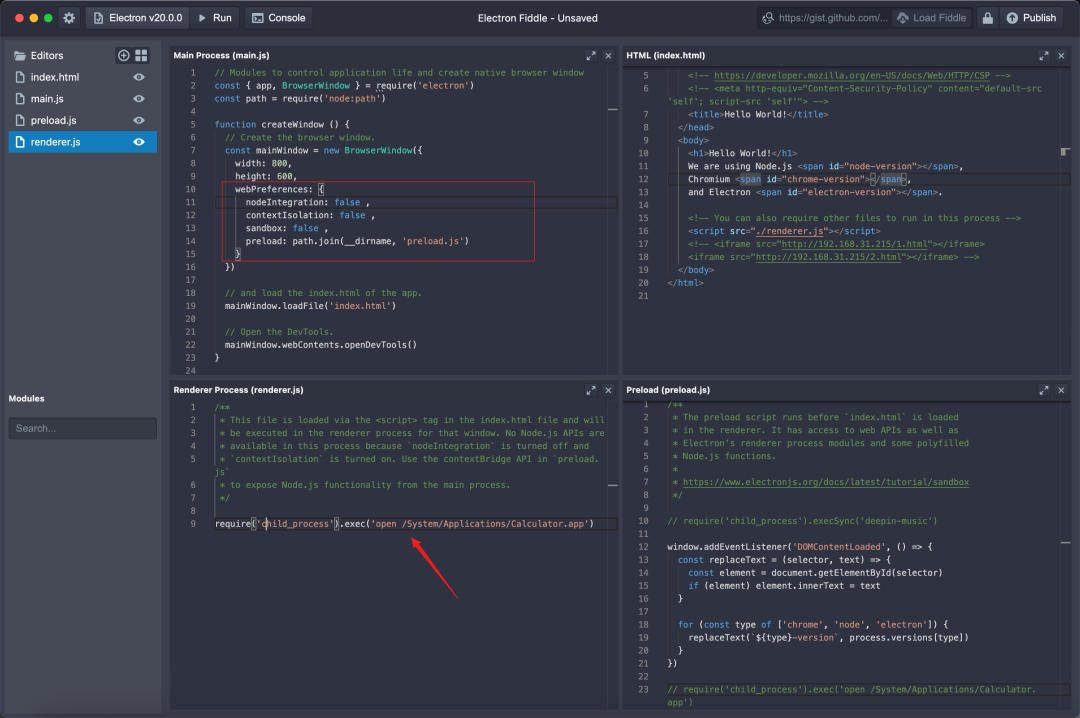Open the developer.mozilla.org CSP link
This screenshot has height=718, width=1080.
click(851, 75)
